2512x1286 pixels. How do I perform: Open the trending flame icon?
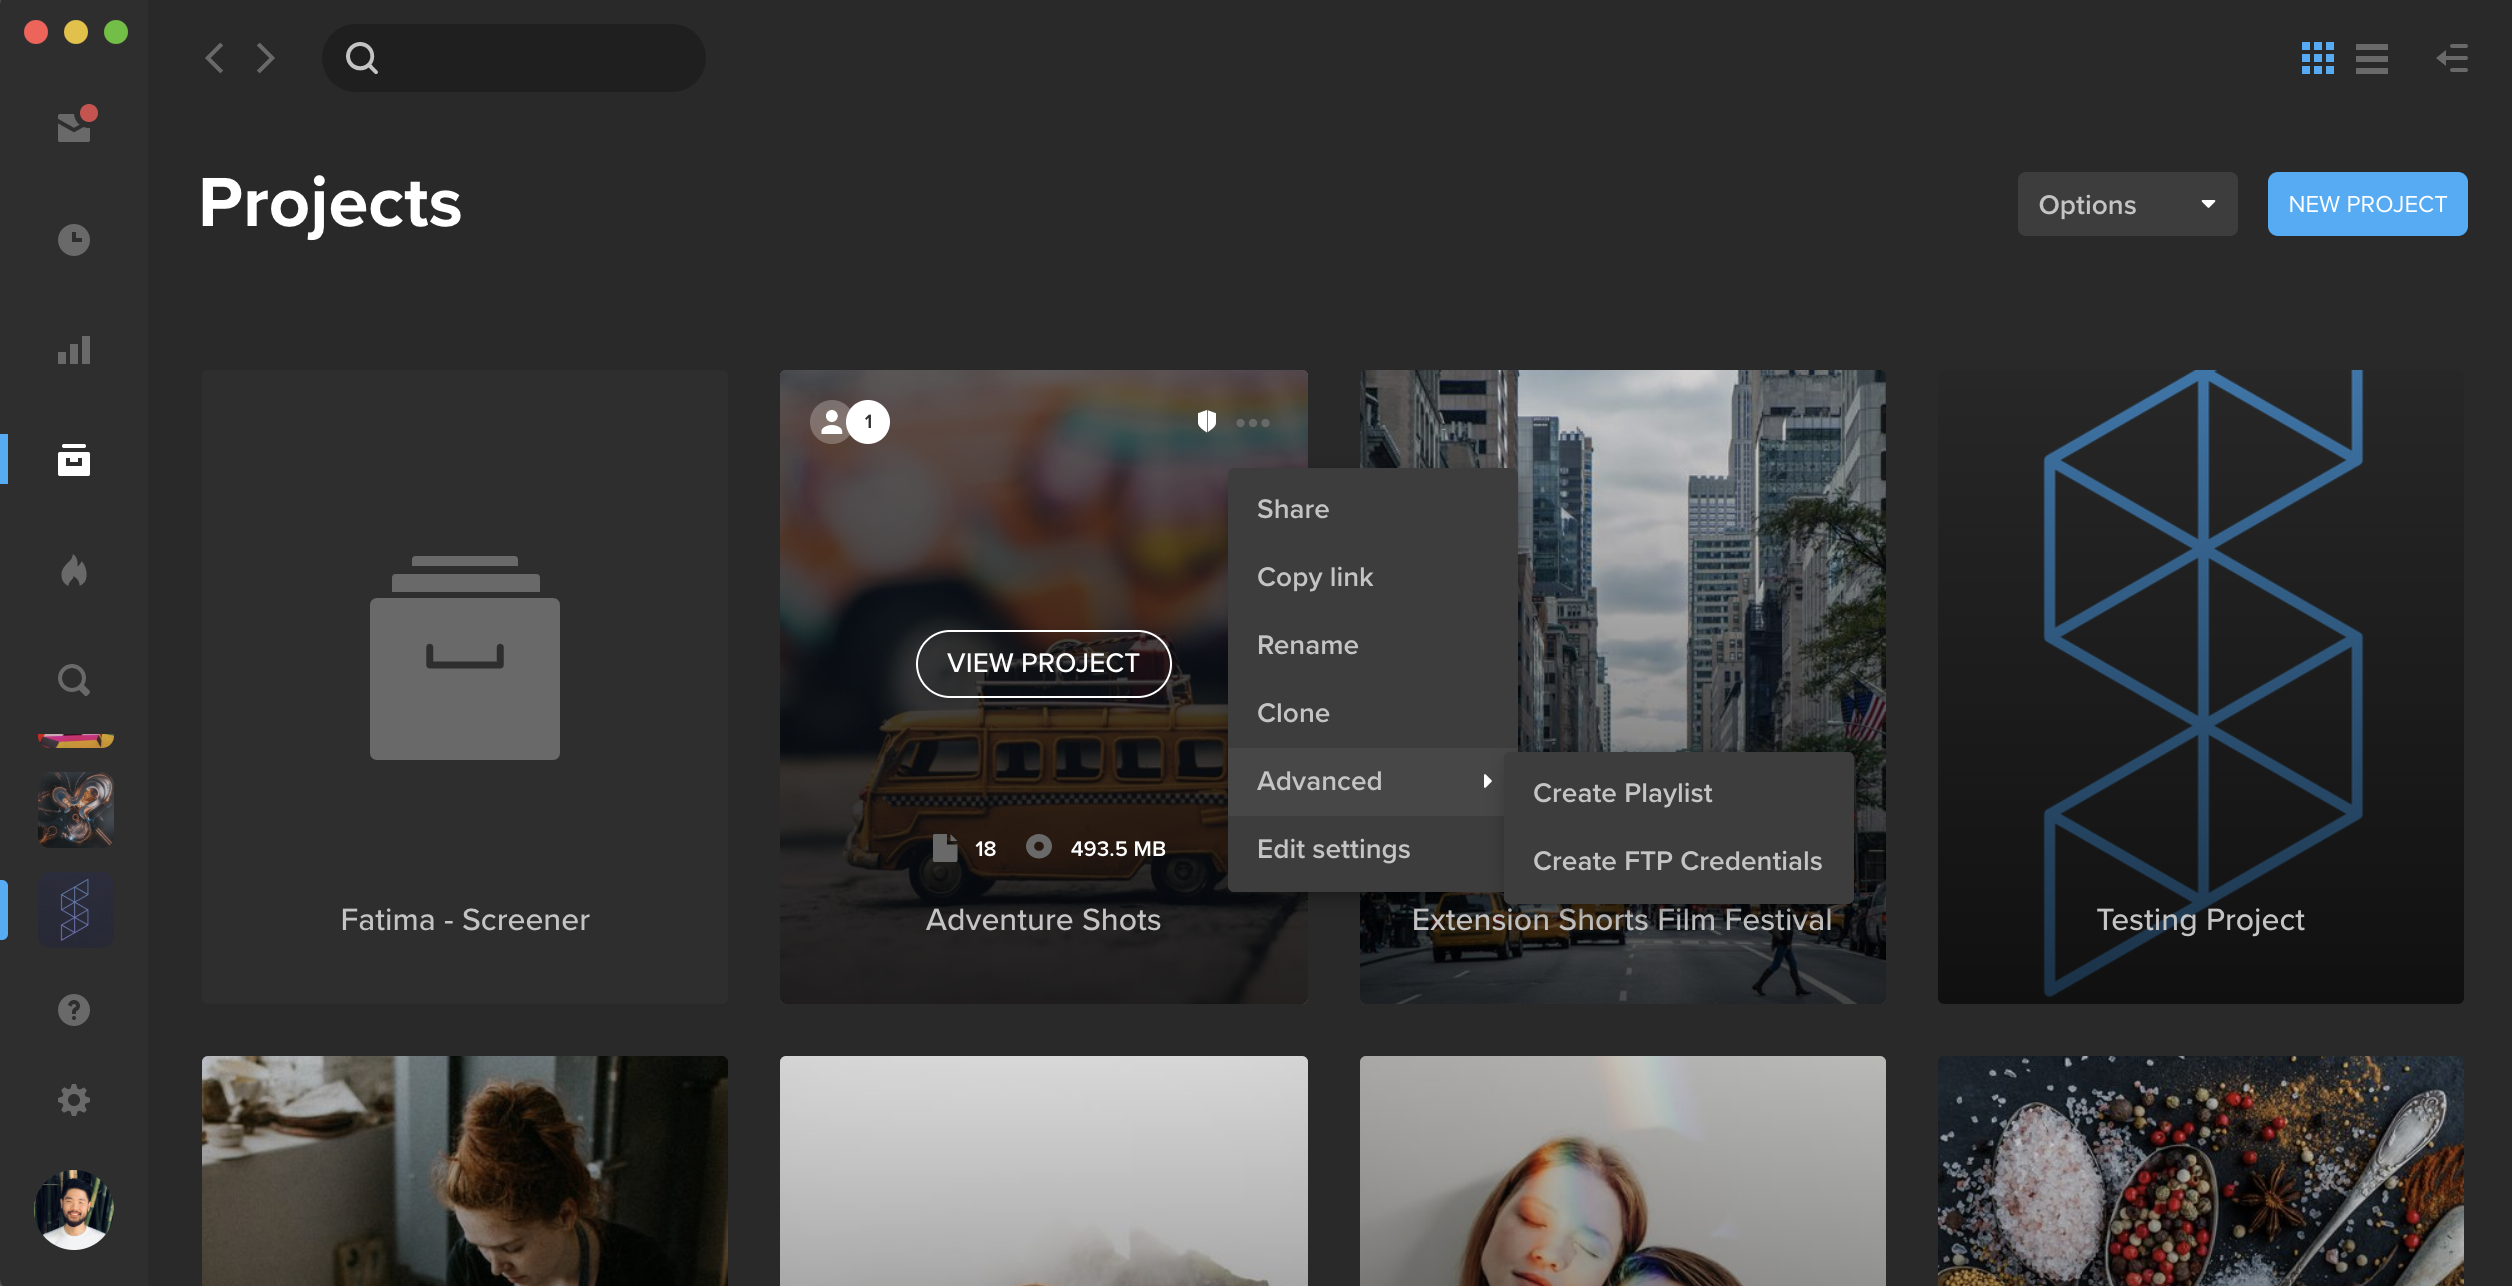(74, 570)
